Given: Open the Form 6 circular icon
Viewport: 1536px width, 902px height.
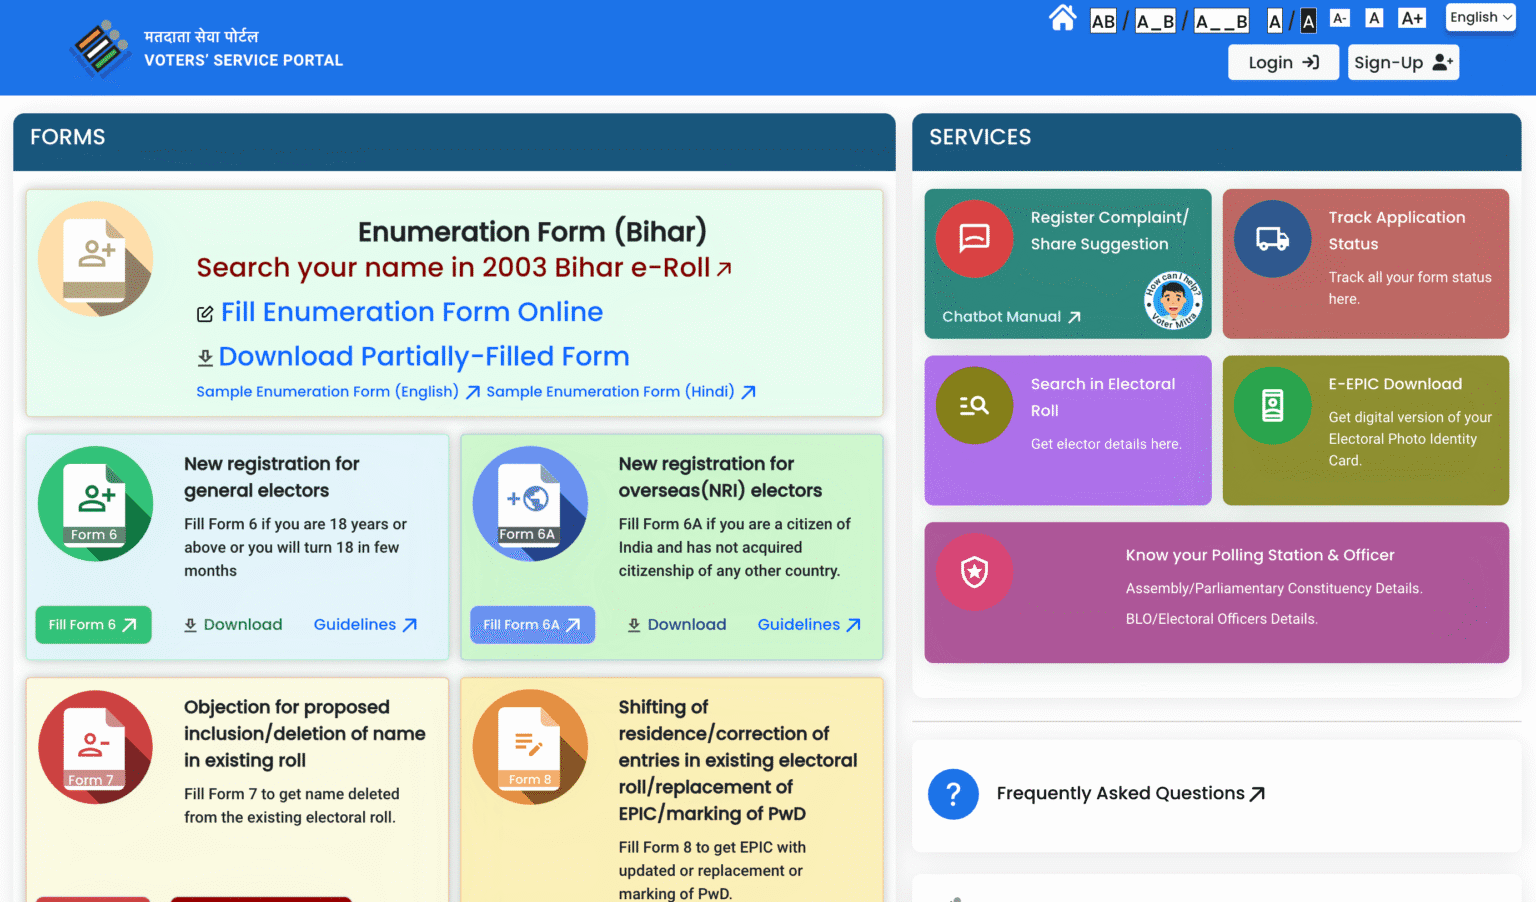Looking at the screenshot, I should coord(95,503).
